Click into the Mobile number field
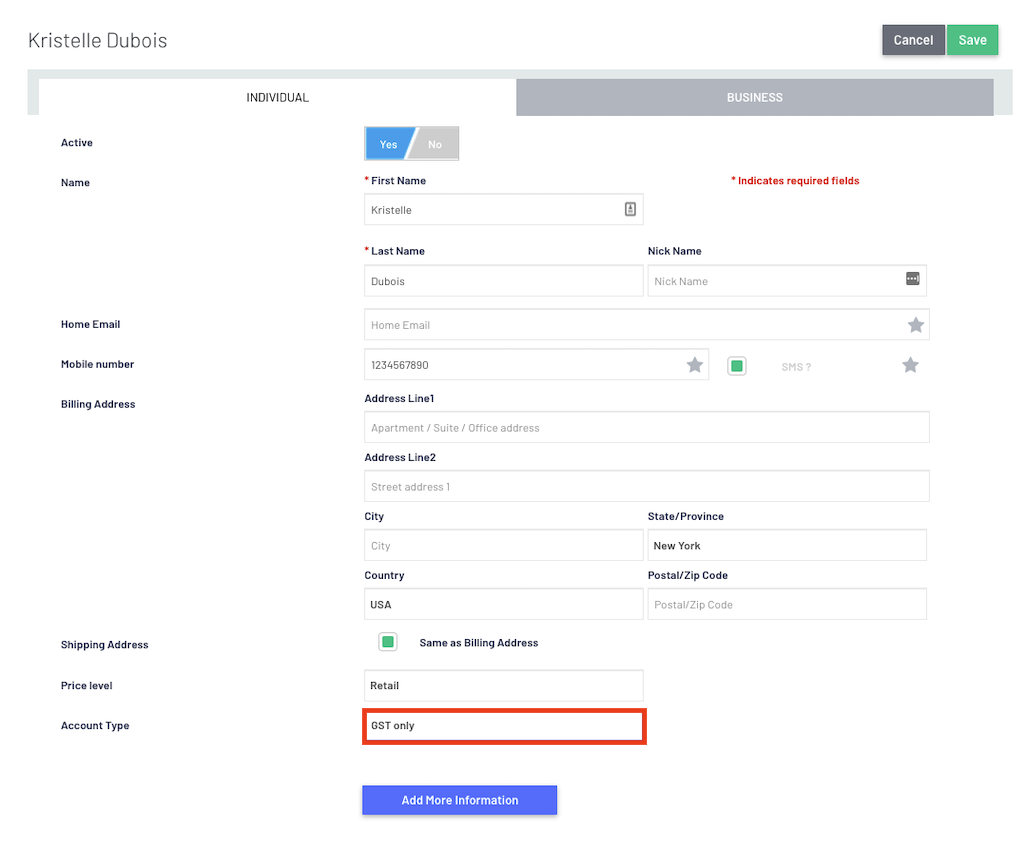This screenshot has width=1016, height=845. pos(536,365)
